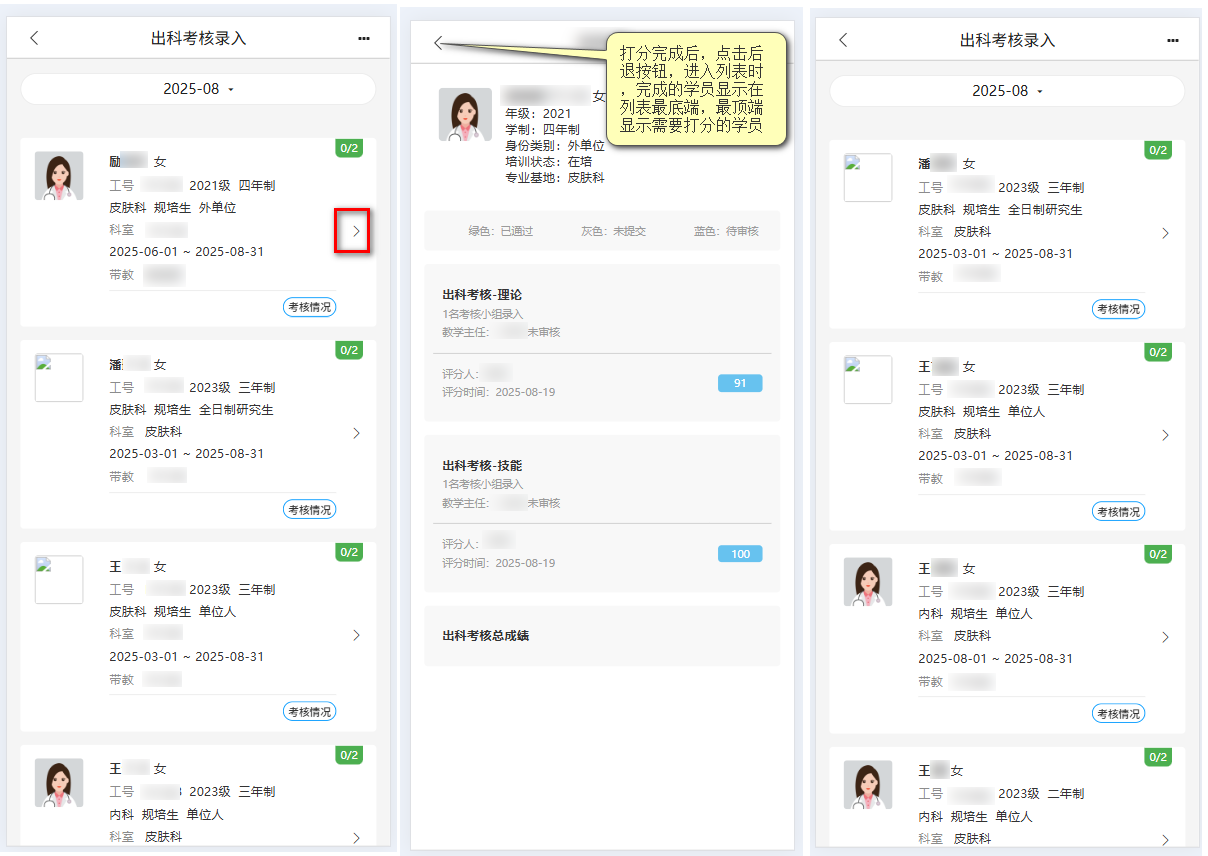
Task: Click left panel 王 皮肤科 单位人 broken avatar
Action: [x=59, y=580]
